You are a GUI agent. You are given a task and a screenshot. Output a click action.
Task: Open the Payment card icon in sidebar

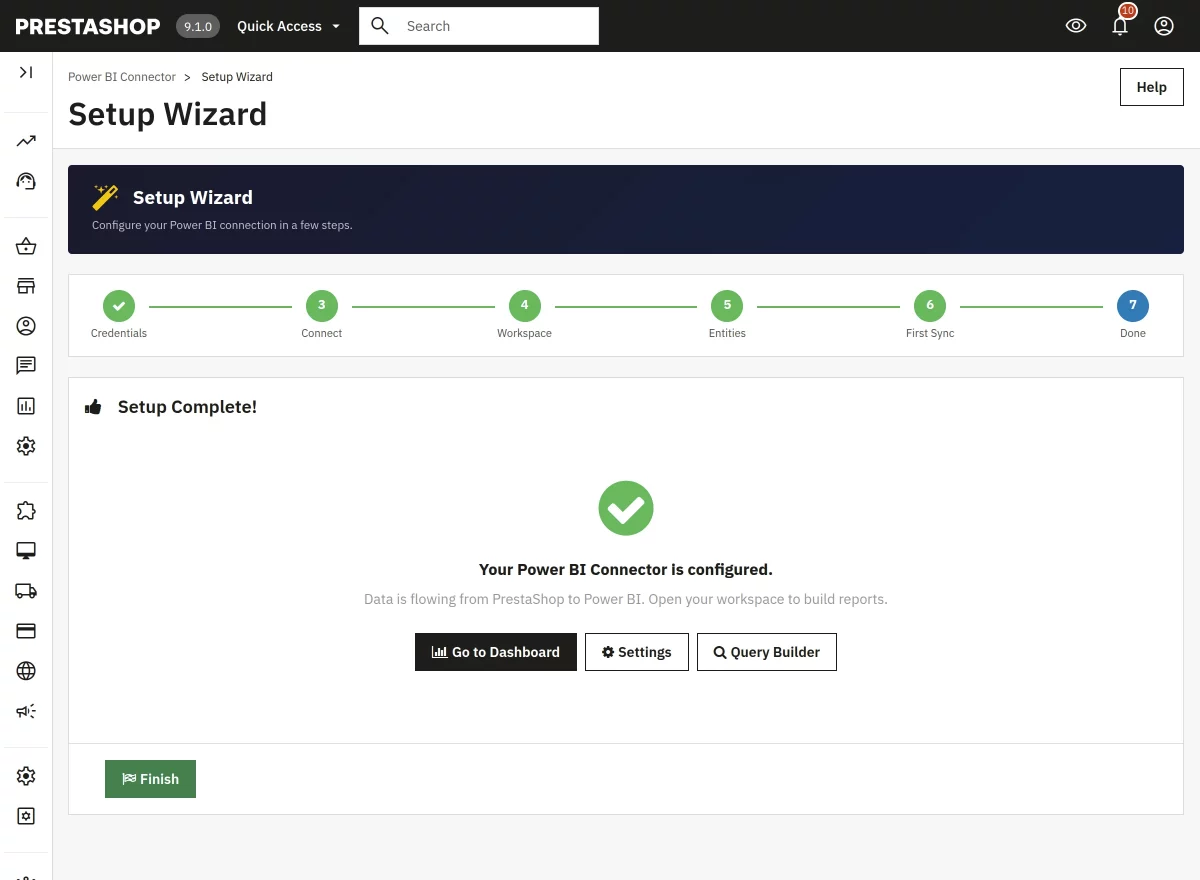point(26,631)
